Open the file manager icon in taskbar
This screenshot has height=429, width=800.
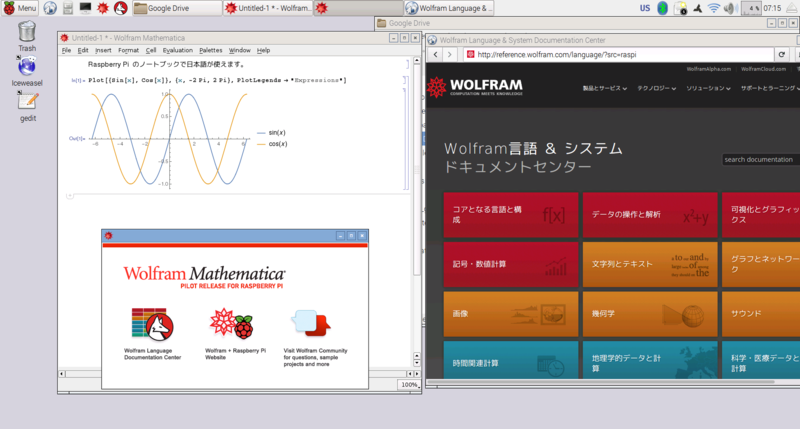click(x=68, y=8)
